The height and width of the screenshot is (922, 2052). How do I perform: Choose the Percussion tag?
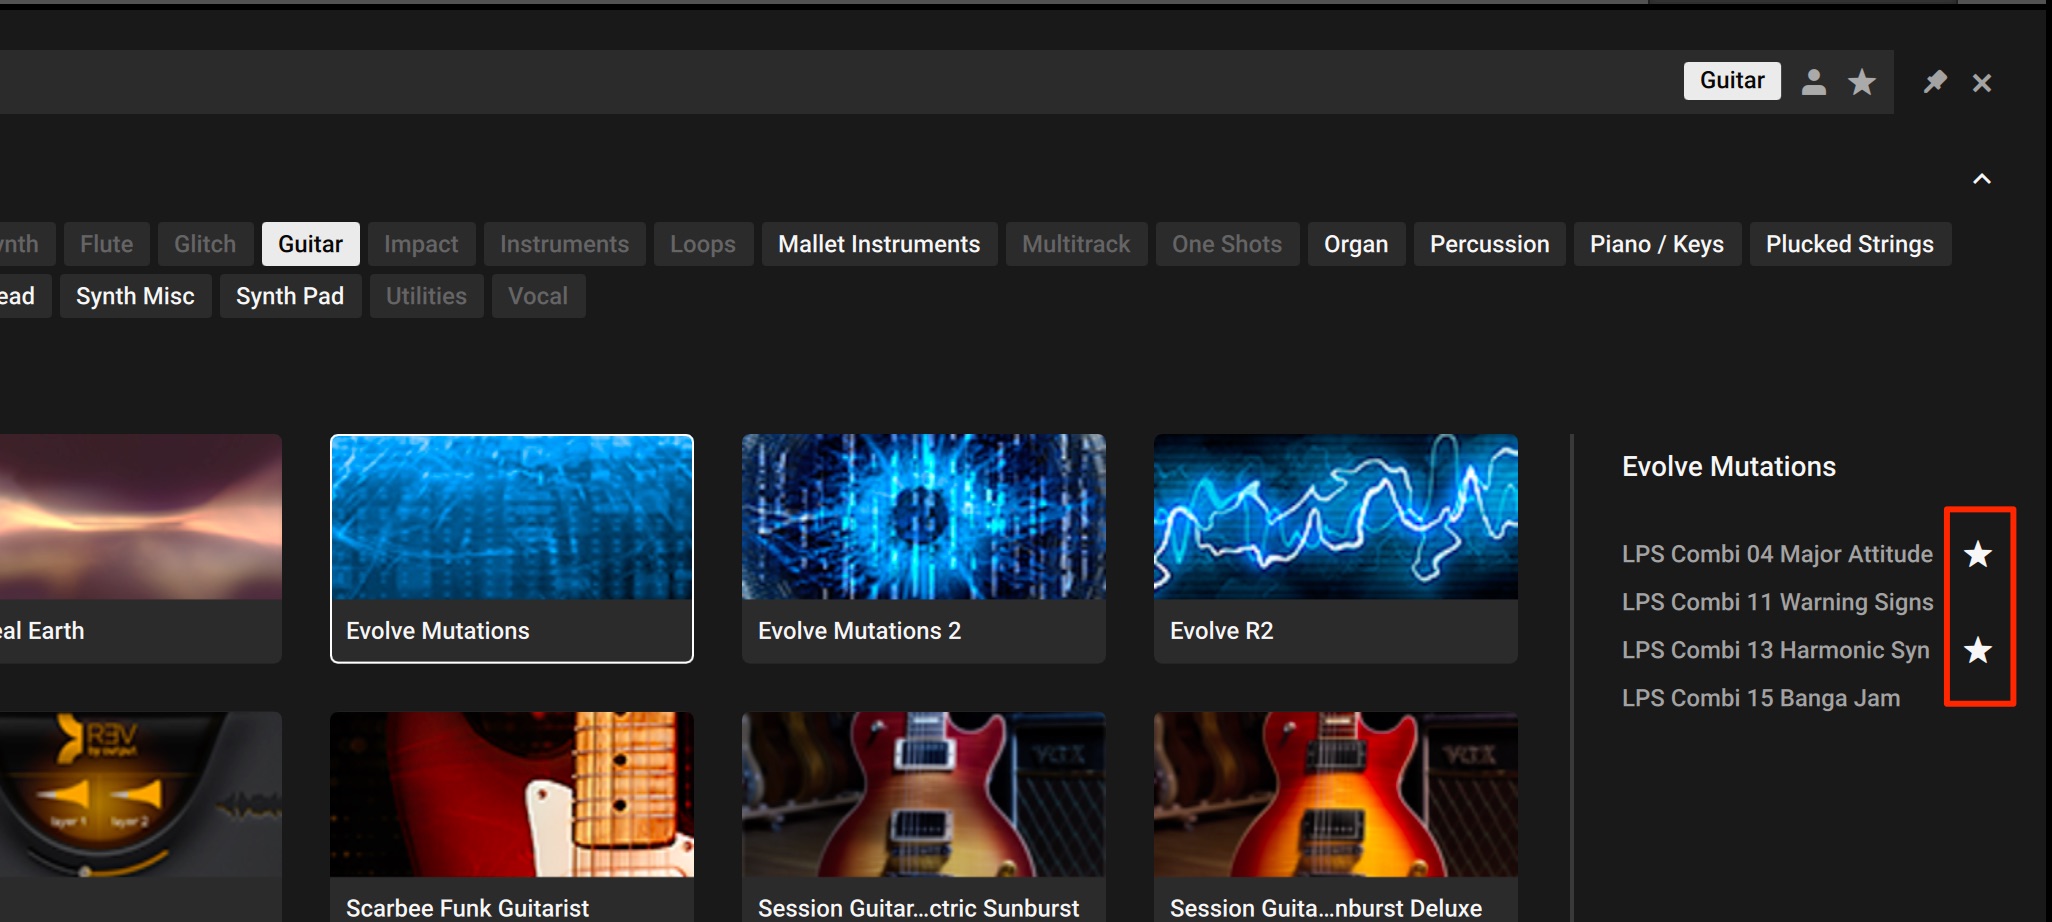tap(1489, 244)
